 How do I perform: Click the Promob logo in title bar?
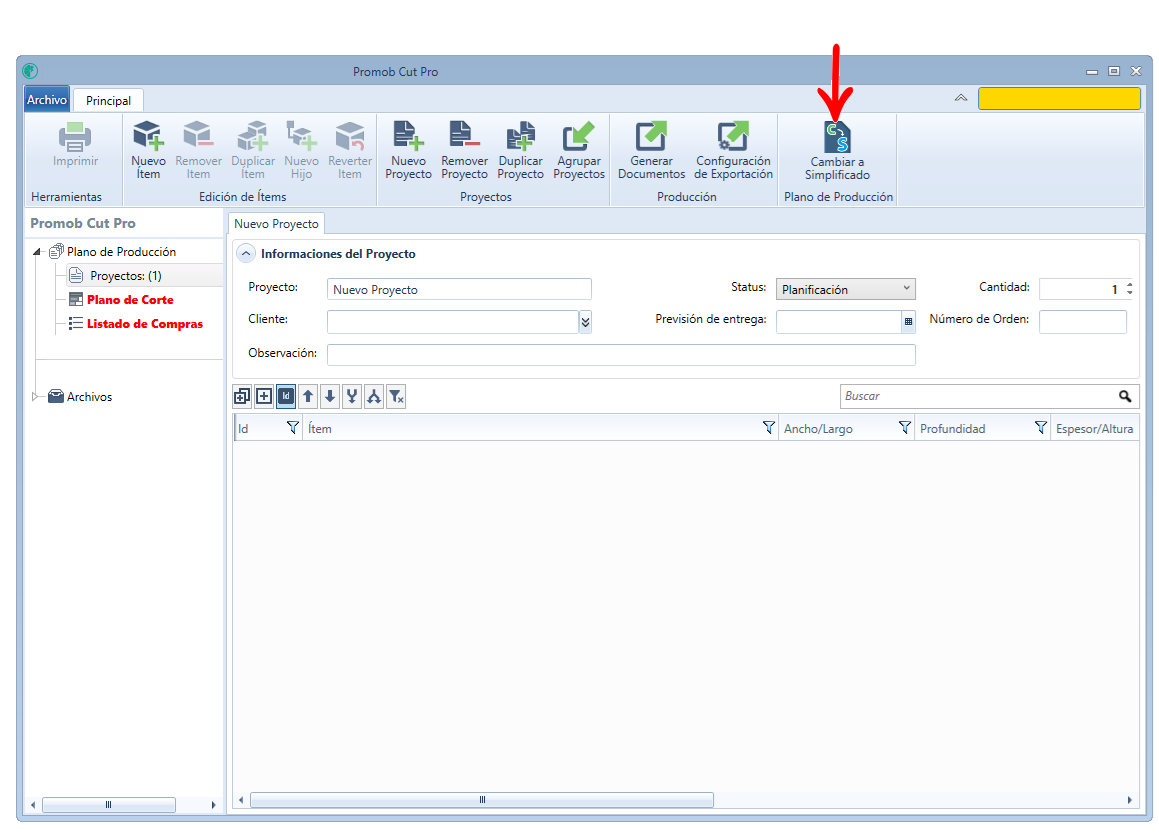click(30, 71)
